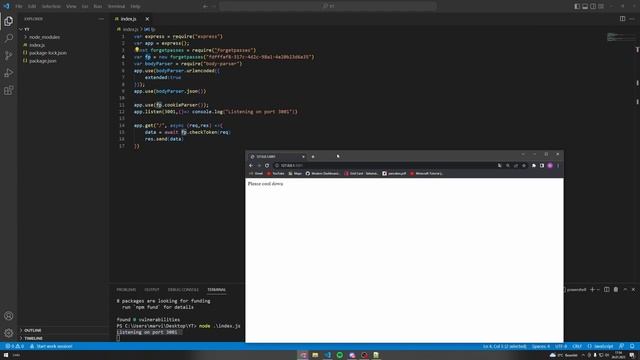Switch to the Problems panel tab
640x360 pixels.
point(126,289)
